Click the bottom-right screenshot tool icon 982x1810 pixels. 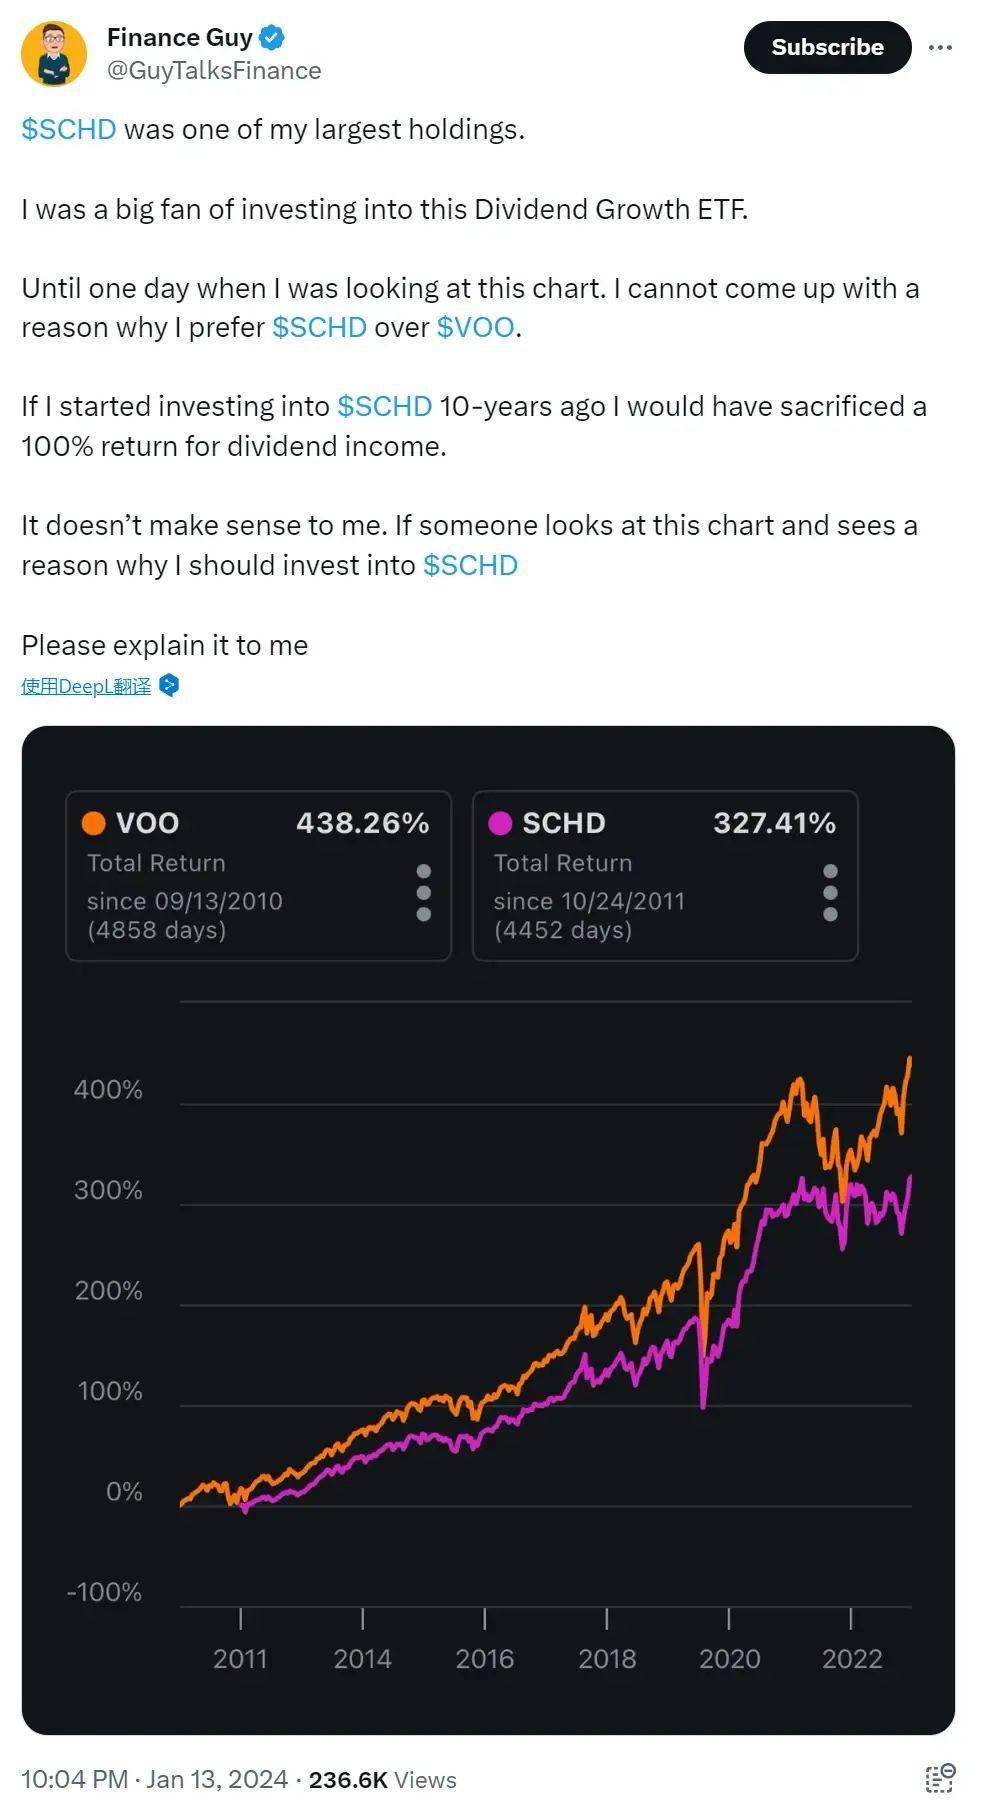pyautogui.click(x=939, y=1777)
